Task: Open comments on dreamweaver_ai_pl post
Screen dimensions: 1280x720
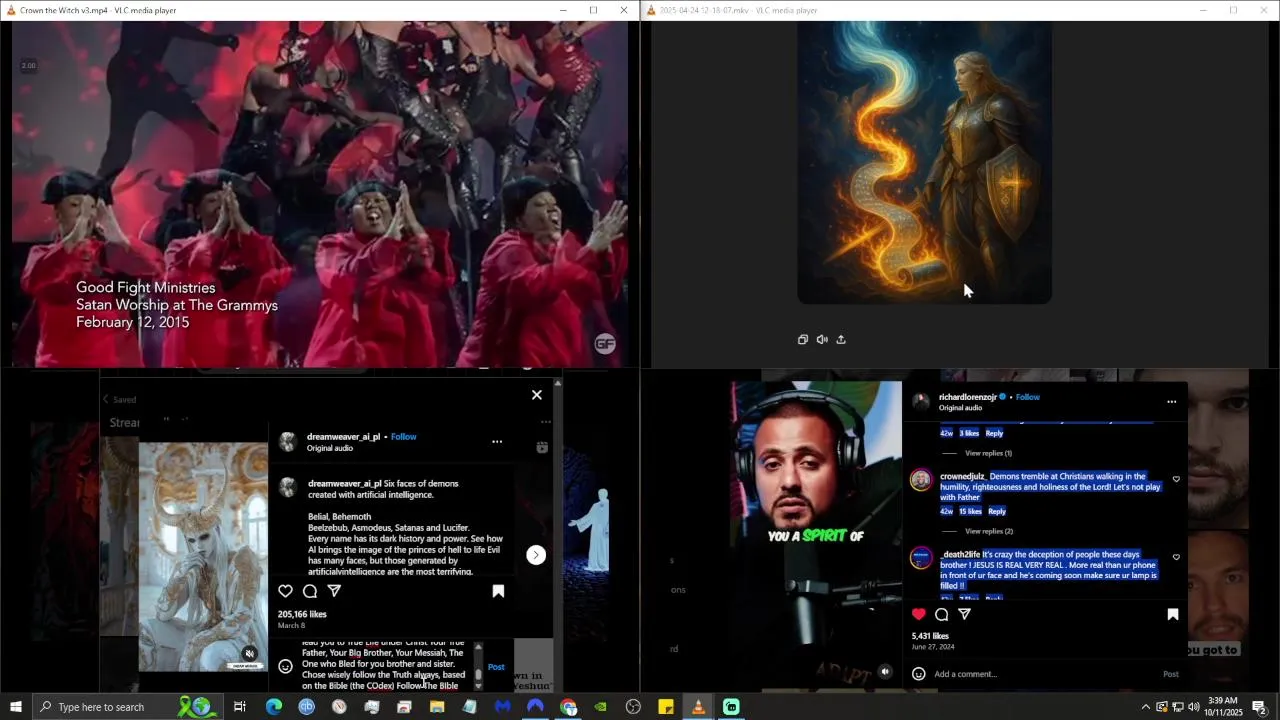Action: click(310, 591)
